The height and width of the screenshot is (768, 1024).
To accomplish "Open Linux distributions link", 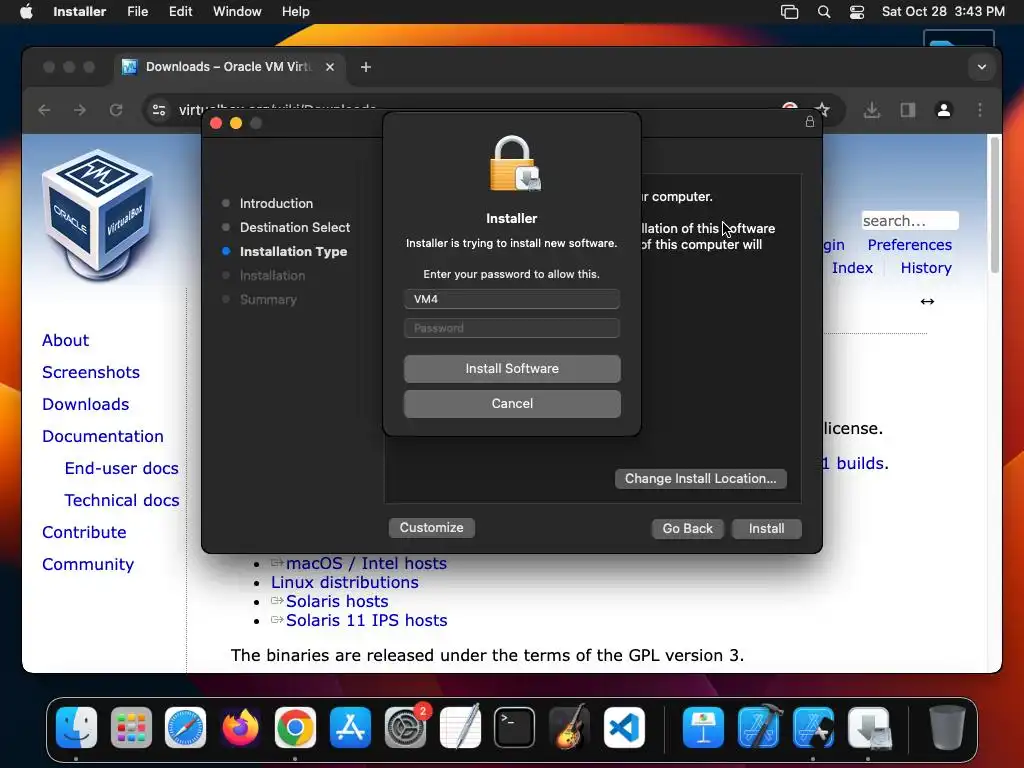I will [x=345, y=583].
